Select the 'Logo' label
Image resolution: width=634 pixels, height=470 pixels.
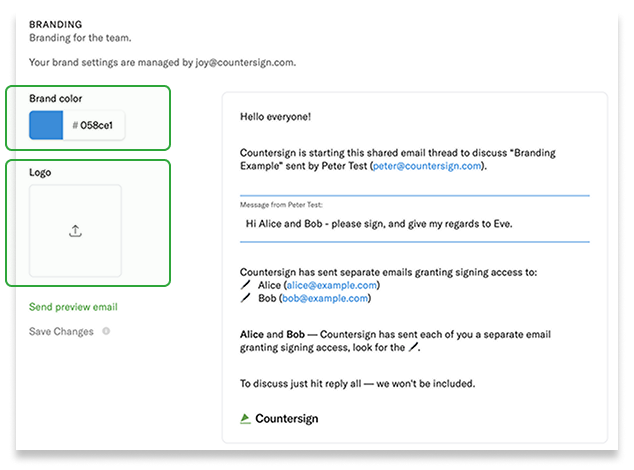pos(40,173)
